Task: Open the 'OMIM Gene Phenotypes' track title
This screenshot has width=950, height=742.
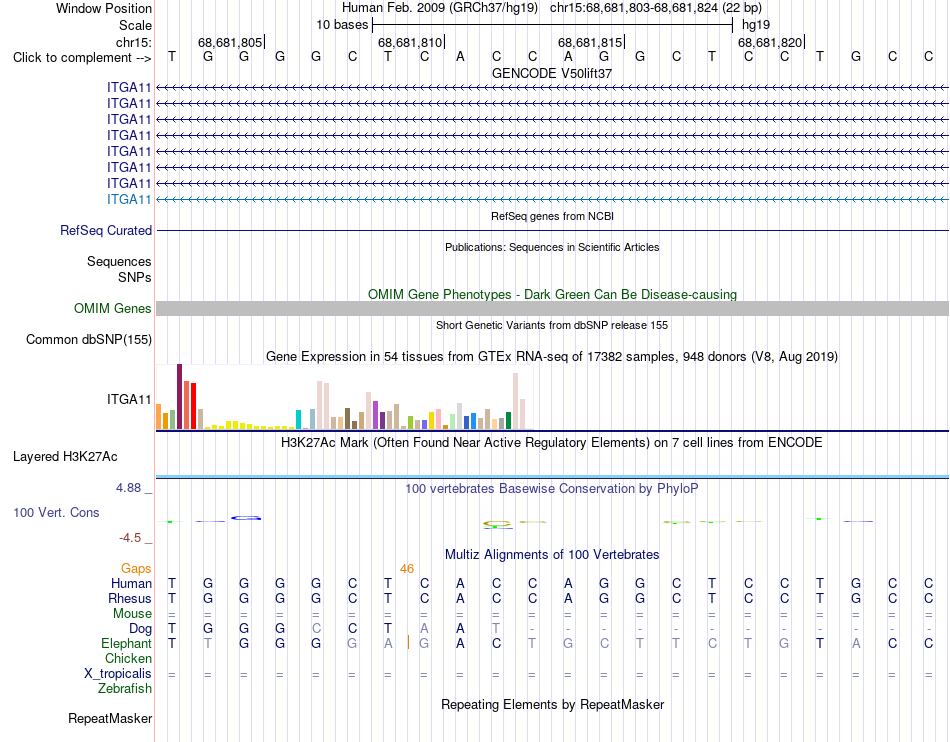Action: (x=552, y=294)
